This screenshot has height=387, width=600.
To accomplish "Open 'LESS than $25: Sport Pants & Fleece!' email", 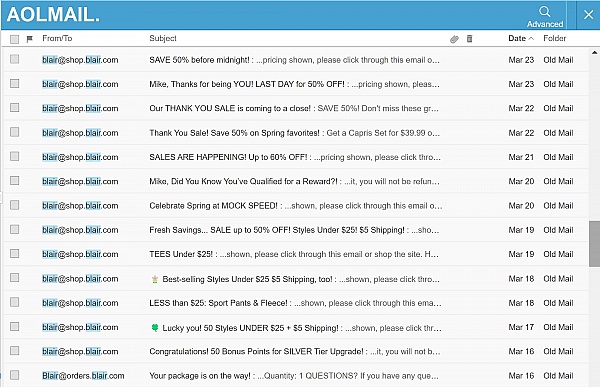I will click(x=295, y=303).
